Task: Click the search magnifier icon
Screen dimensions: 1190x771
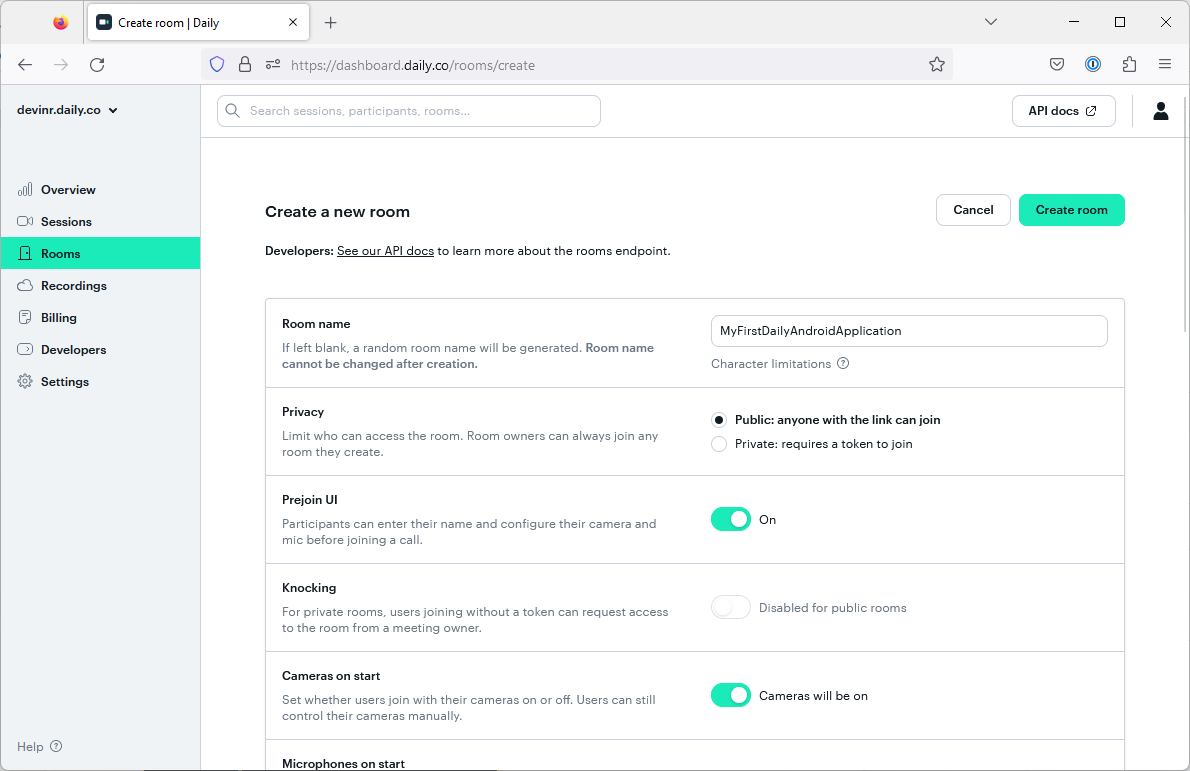Action: pyautogui.click(x=233, y=111)
